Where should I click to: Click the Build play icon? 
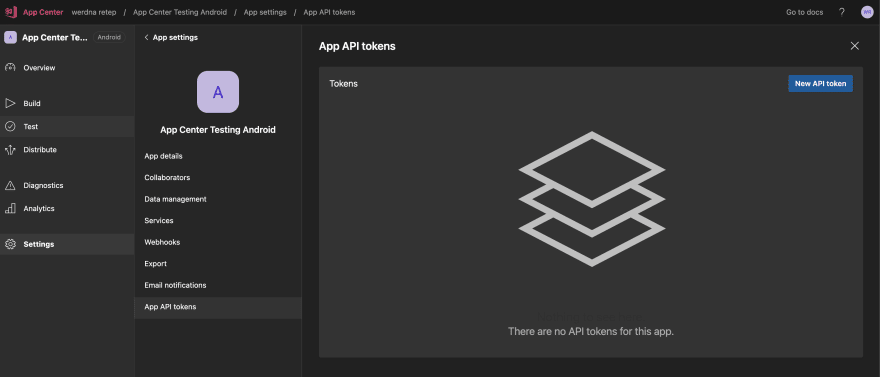pyautogui.click(x=10, y=103)
